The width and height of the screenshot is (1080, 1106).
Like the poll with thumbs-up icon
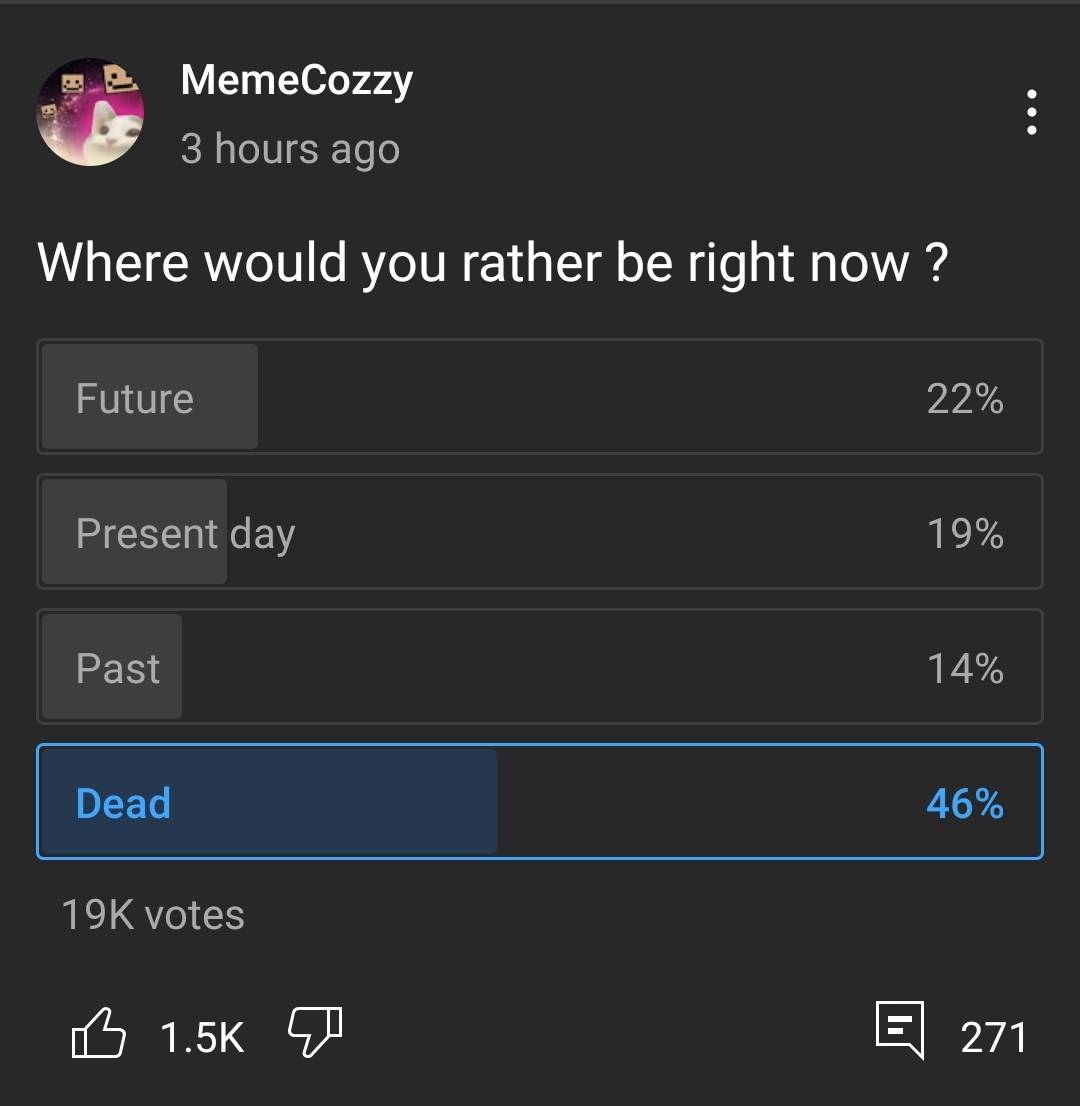pos(99,1034)
